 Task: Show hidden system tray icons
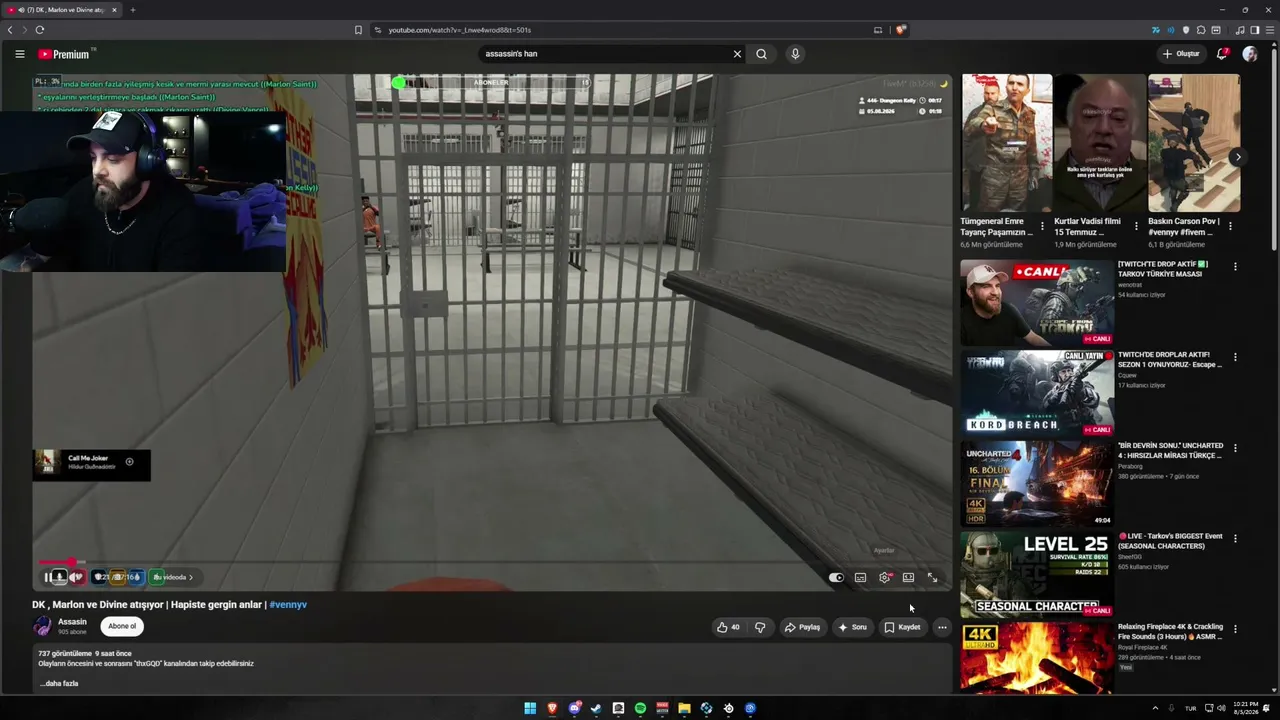[1156, 708]
